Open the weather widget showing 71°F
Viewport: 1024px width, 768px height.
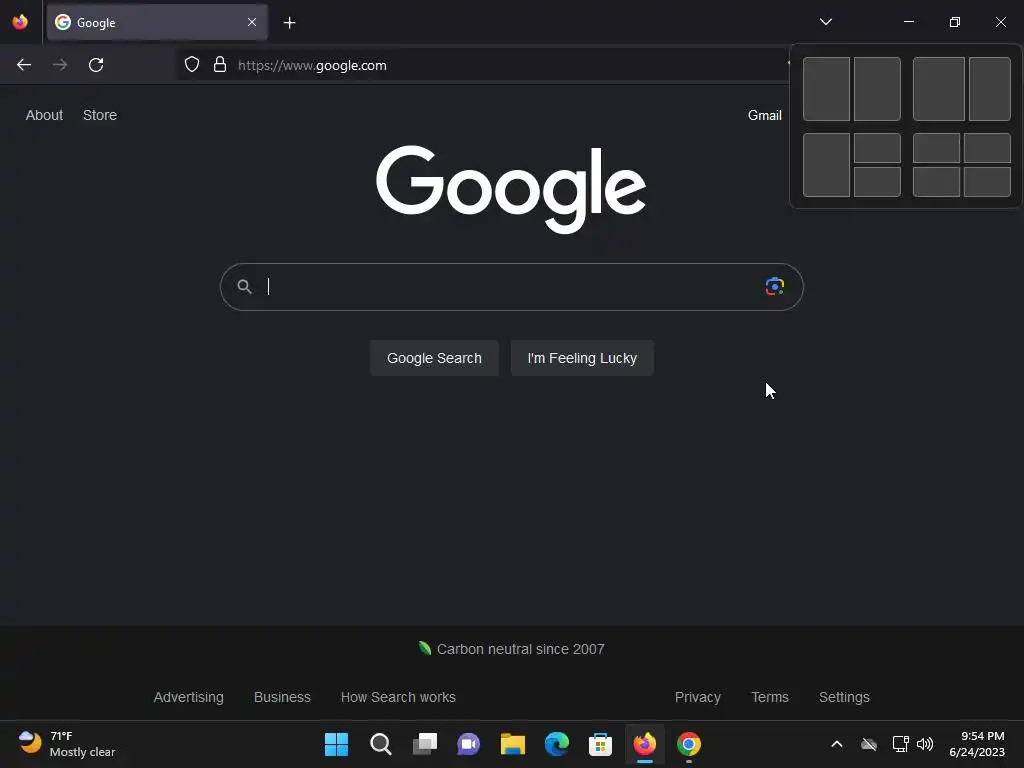(x=67, y=744)
